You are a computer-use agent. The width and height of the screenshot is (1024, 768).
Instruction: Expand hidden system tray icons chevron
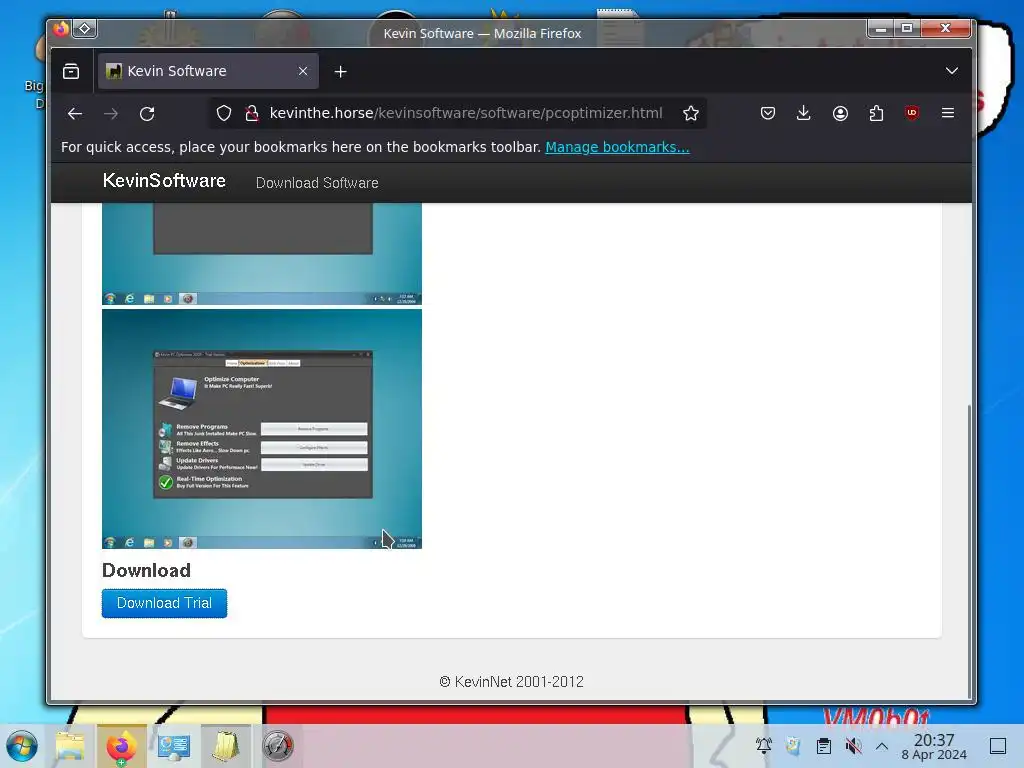882,746
